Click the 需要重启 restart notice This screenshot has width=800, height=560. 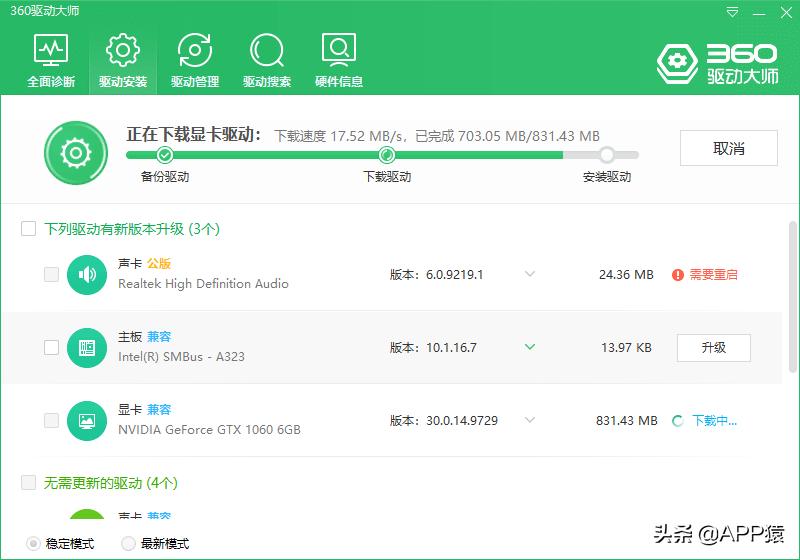click(x=713, y=274)
